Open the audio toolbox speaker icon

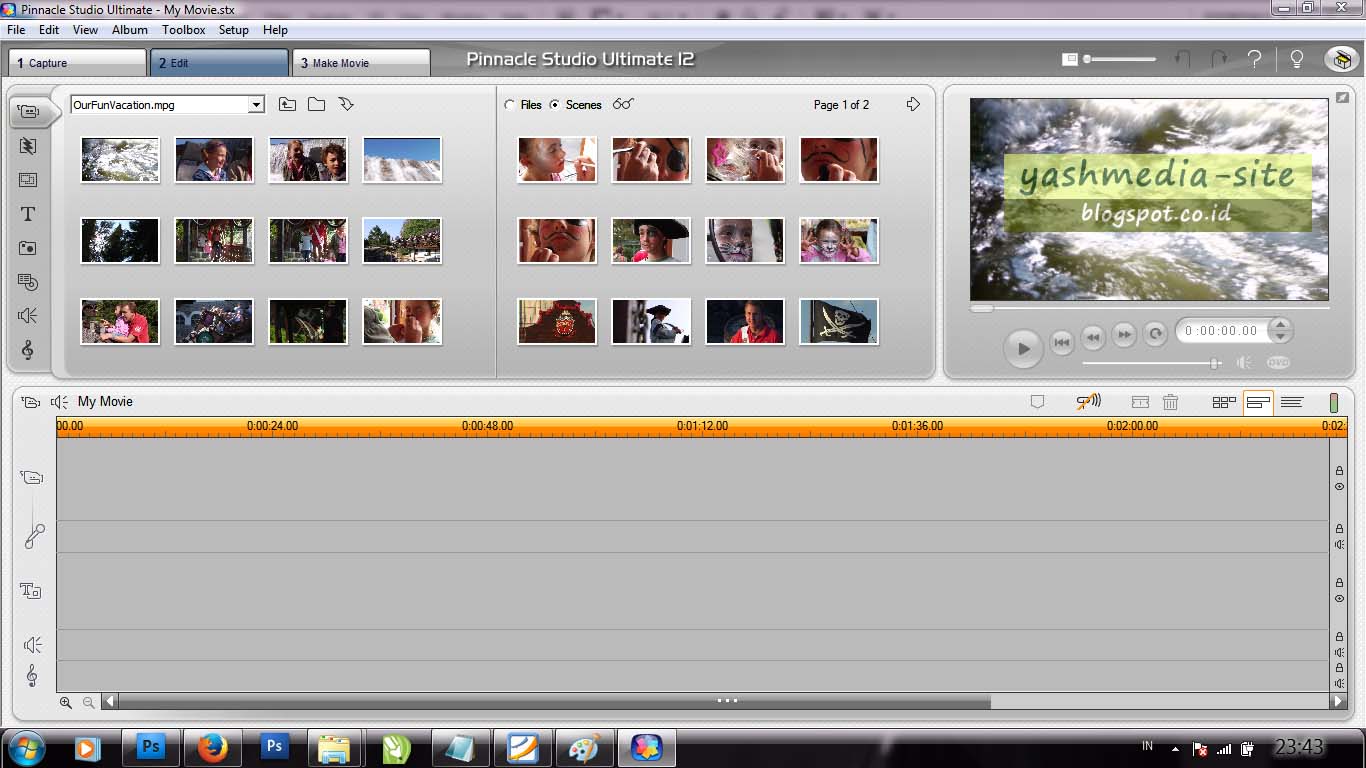coord(59,402)
